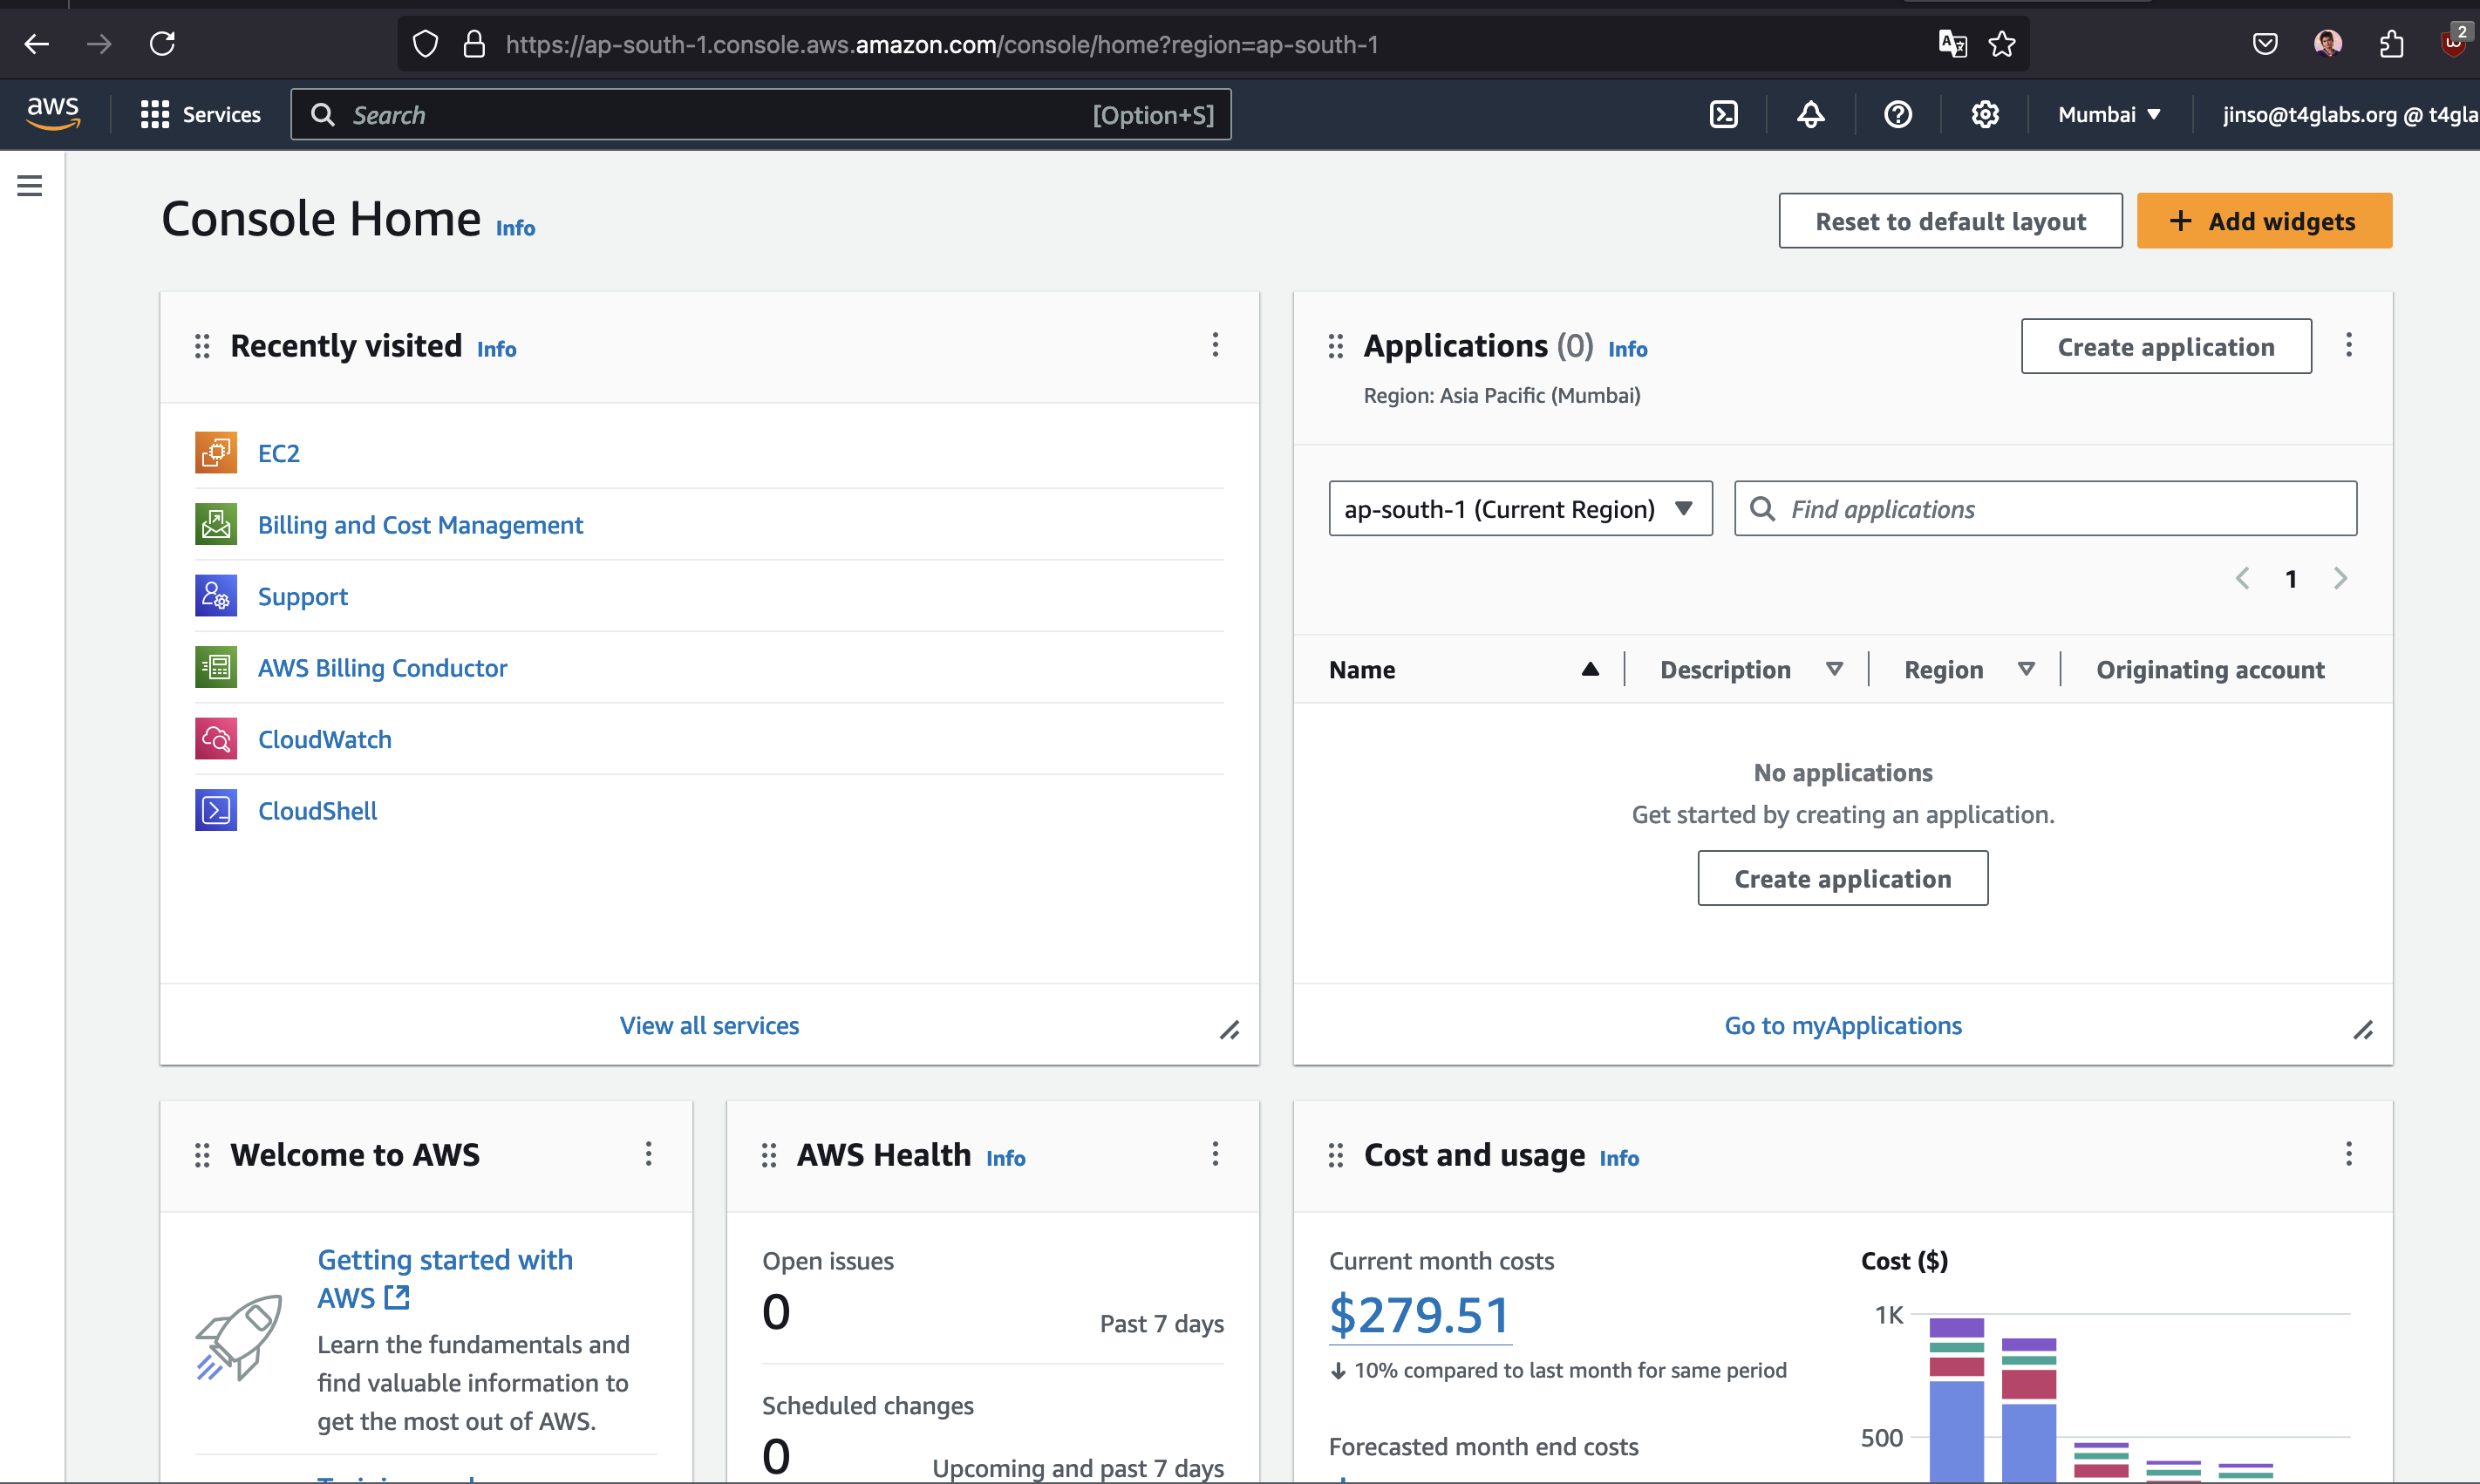Click the bookmark star in the address bar
Image resolution: width=2480 pixels, height=1484 pixels.
coord(2003,43)
